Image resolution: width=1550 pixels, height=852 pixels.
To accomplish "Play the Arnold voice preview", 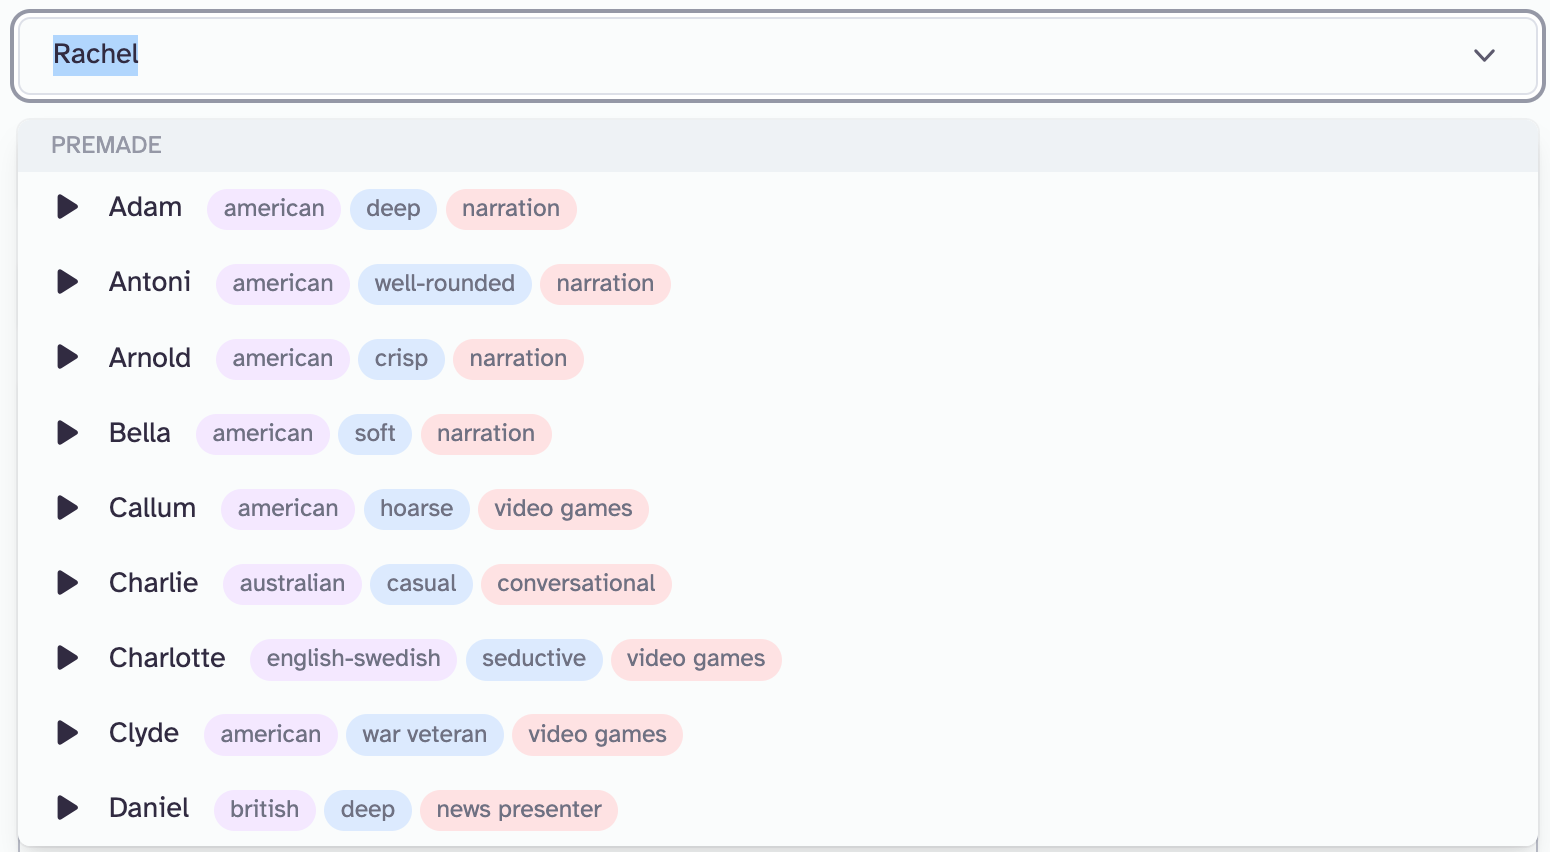I will [x=67, y=357].
